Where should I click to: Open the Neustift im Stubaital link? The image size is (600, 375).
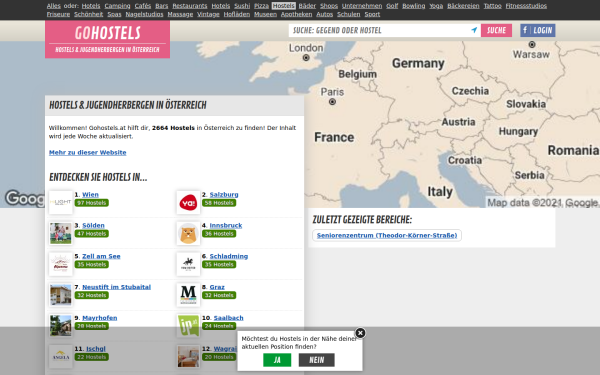click(x=116, y=287)
